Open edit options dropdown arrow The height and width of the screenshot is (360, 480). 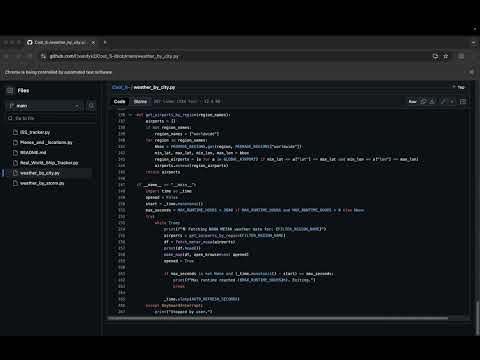452,101
